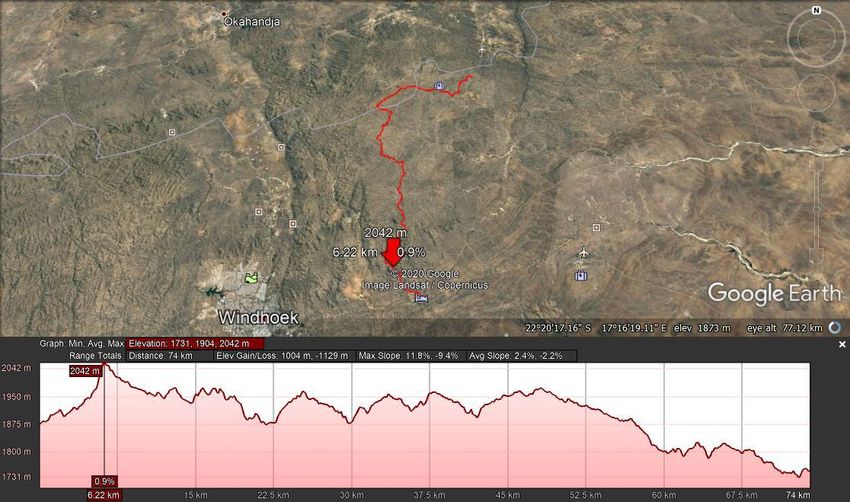
Task: Click the look-around compass ring
Action: point(816,37)
